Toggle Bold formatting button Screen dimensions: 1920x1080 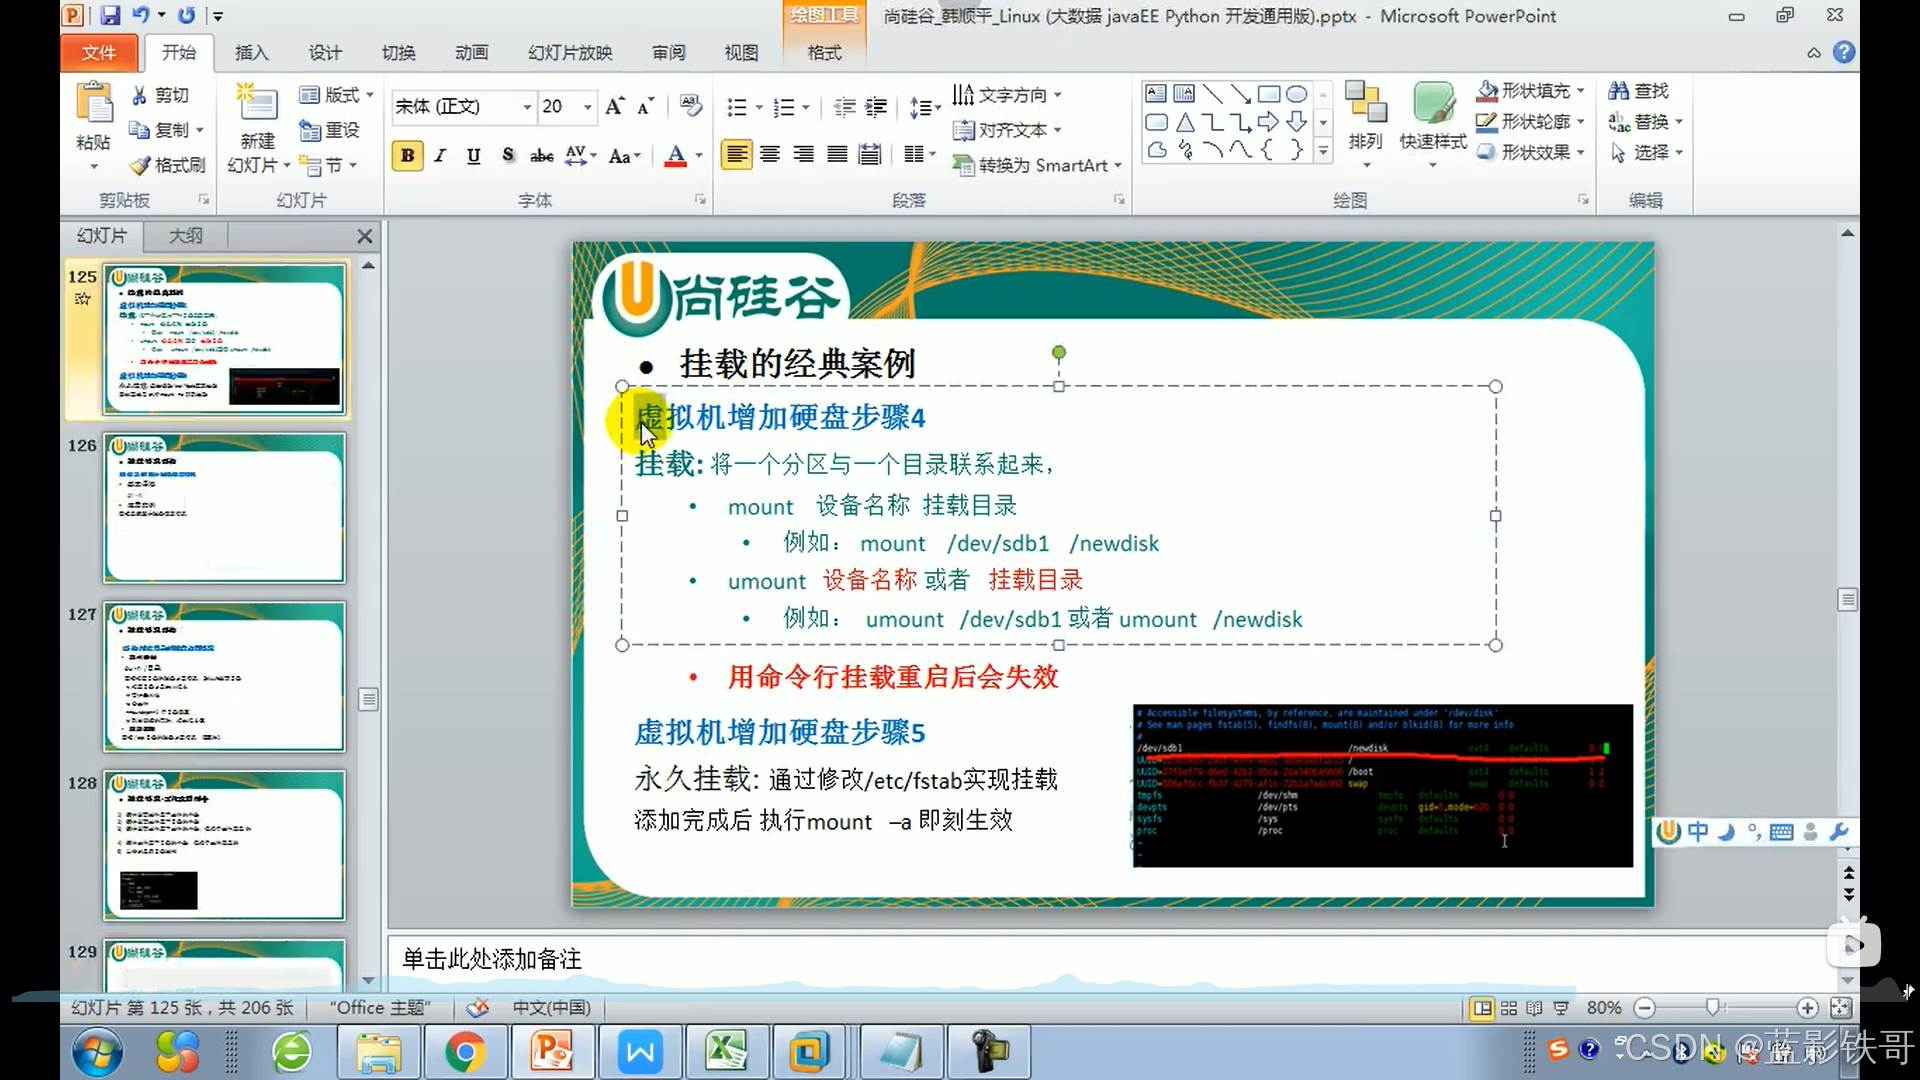(407, 156)
